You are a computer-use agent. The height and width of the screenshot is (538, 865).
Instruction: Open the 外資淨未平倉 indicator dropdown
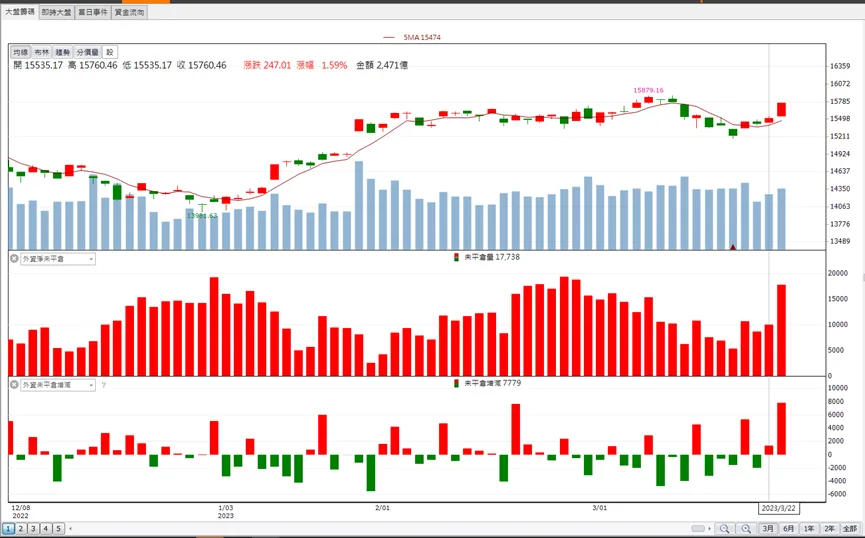[x=57, y=259]
